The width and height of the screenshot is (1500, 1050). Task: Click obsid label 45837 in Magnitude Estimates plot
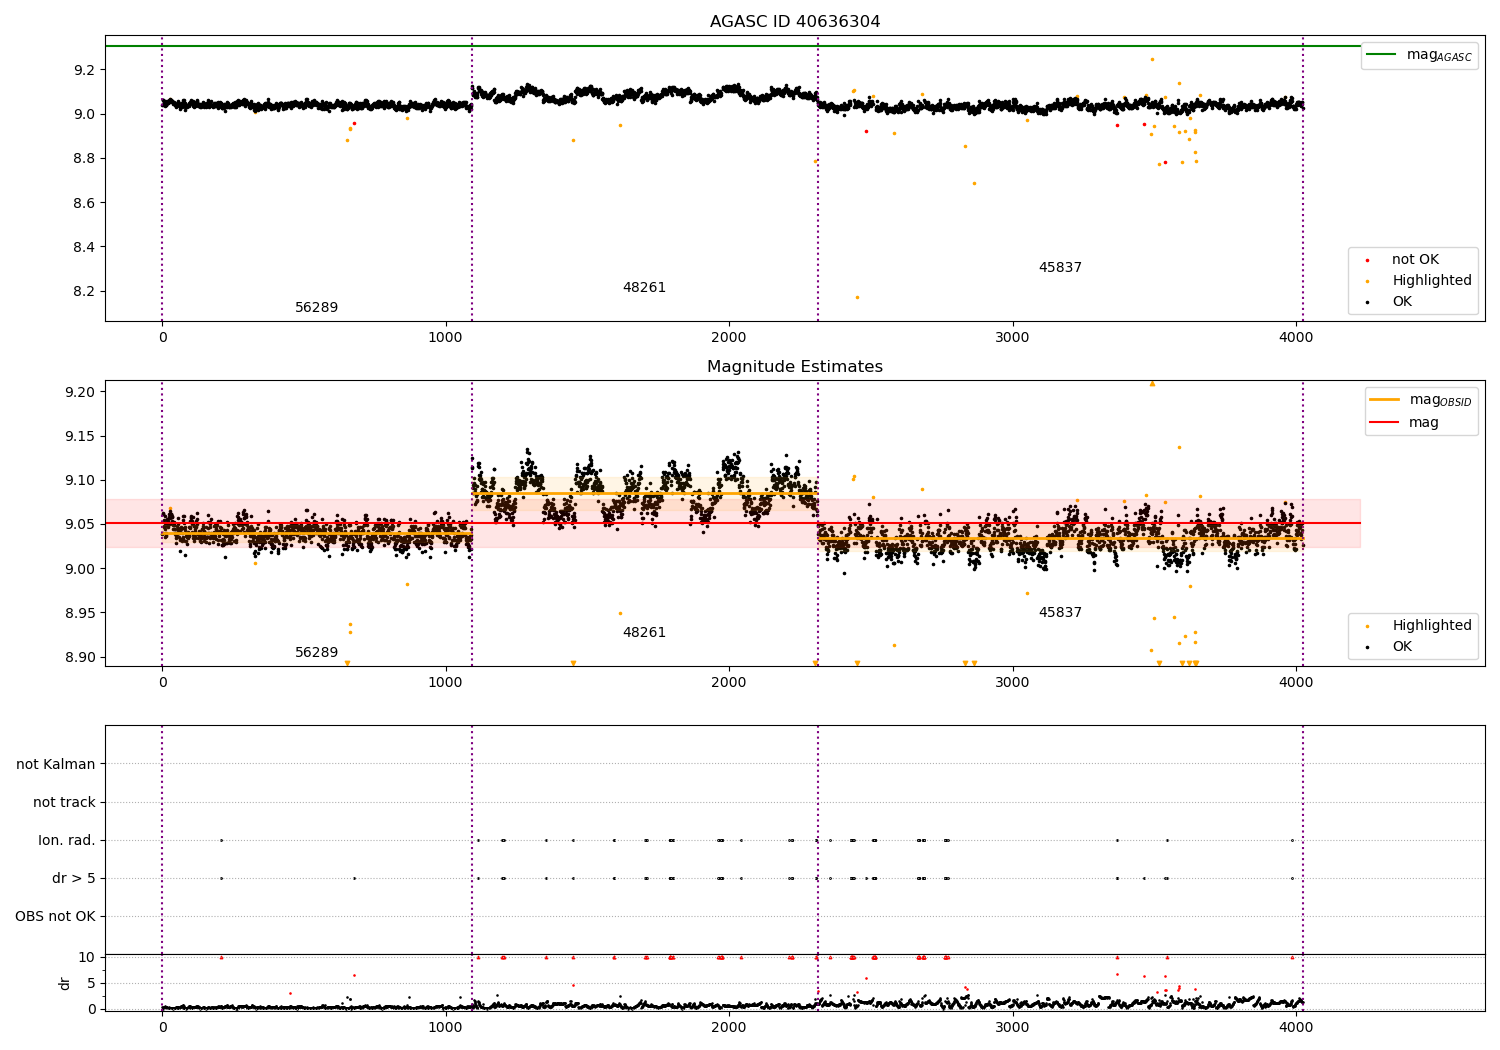point(1060,613)
